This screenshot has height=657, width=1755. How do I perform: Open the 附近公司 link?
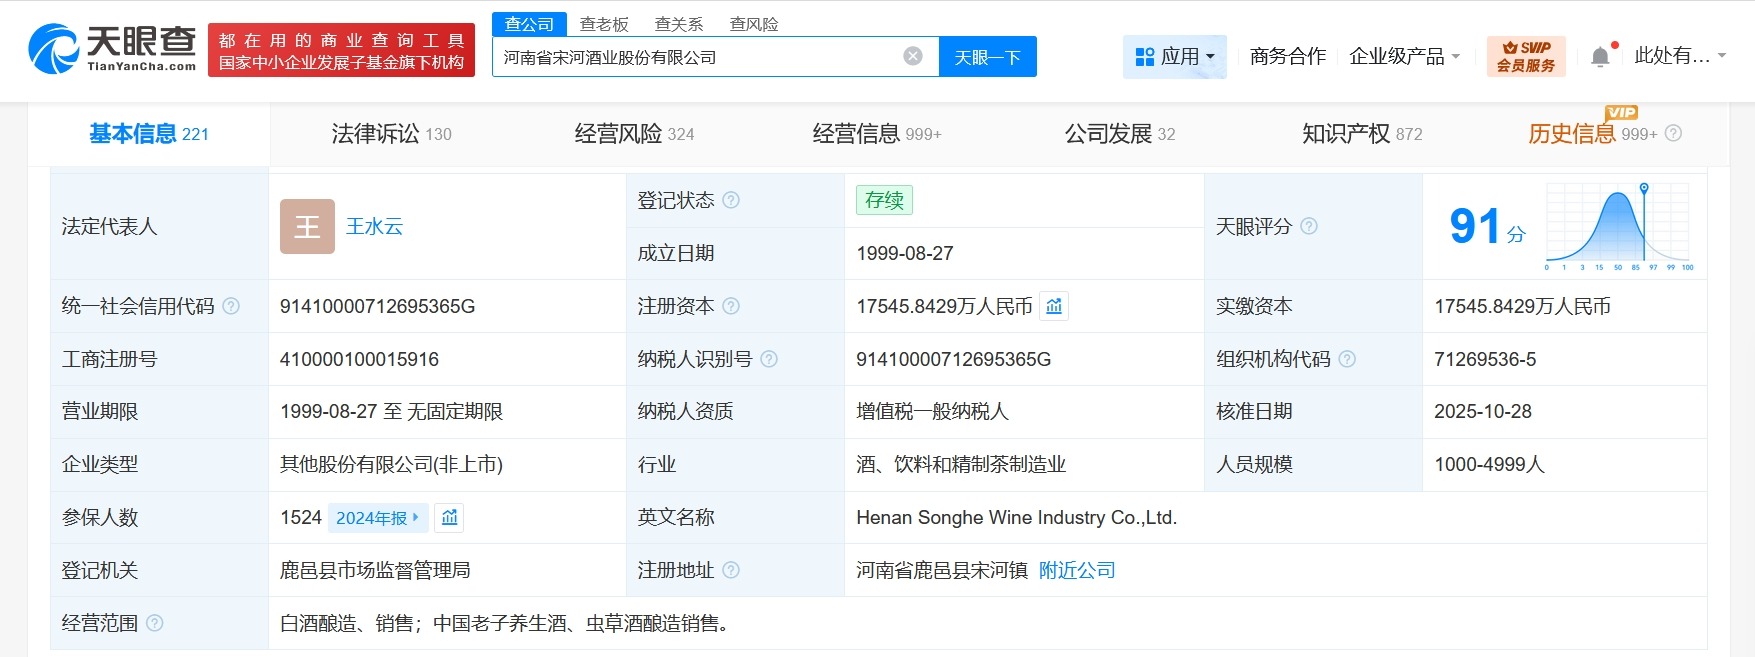1077,570
